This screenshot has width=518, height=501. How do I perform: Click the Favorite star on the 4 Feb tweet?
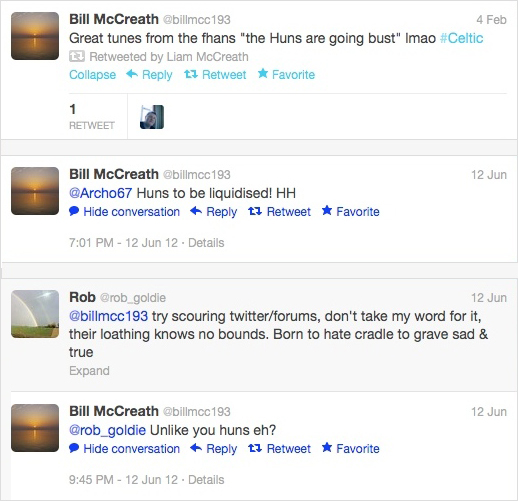(263, 73)
